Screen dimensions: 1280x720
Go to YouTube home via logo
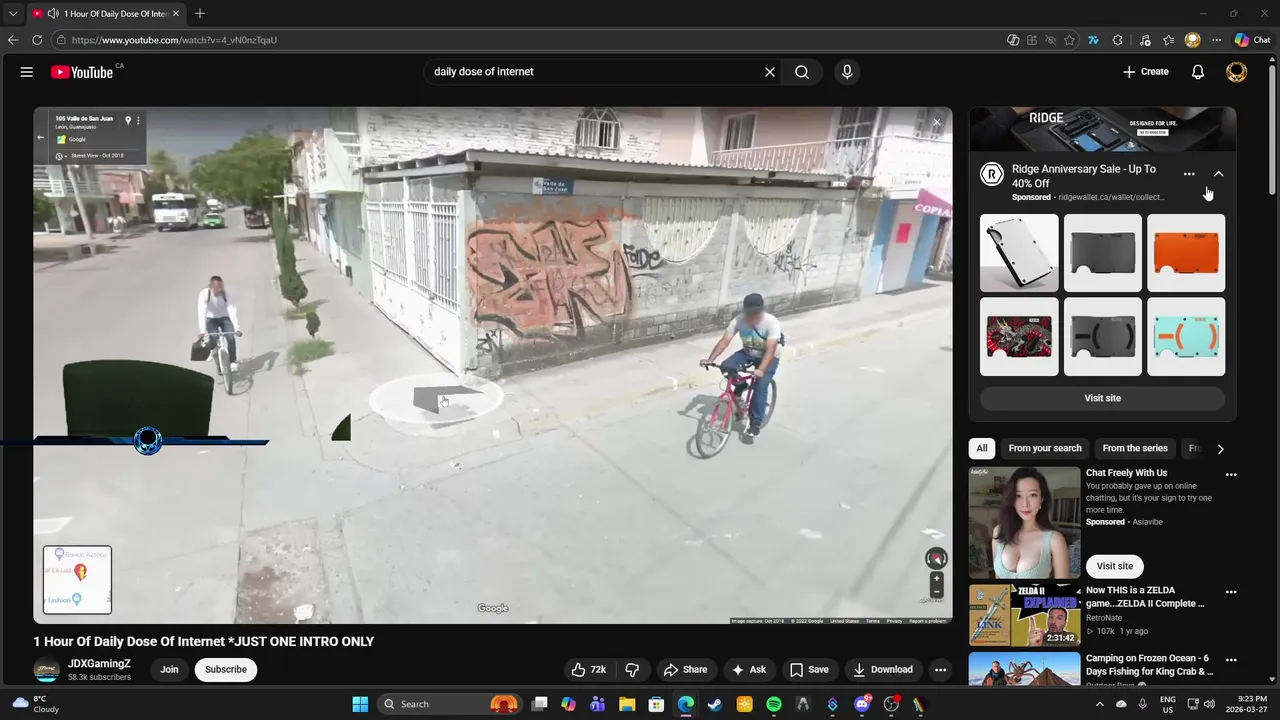point(83,72)
